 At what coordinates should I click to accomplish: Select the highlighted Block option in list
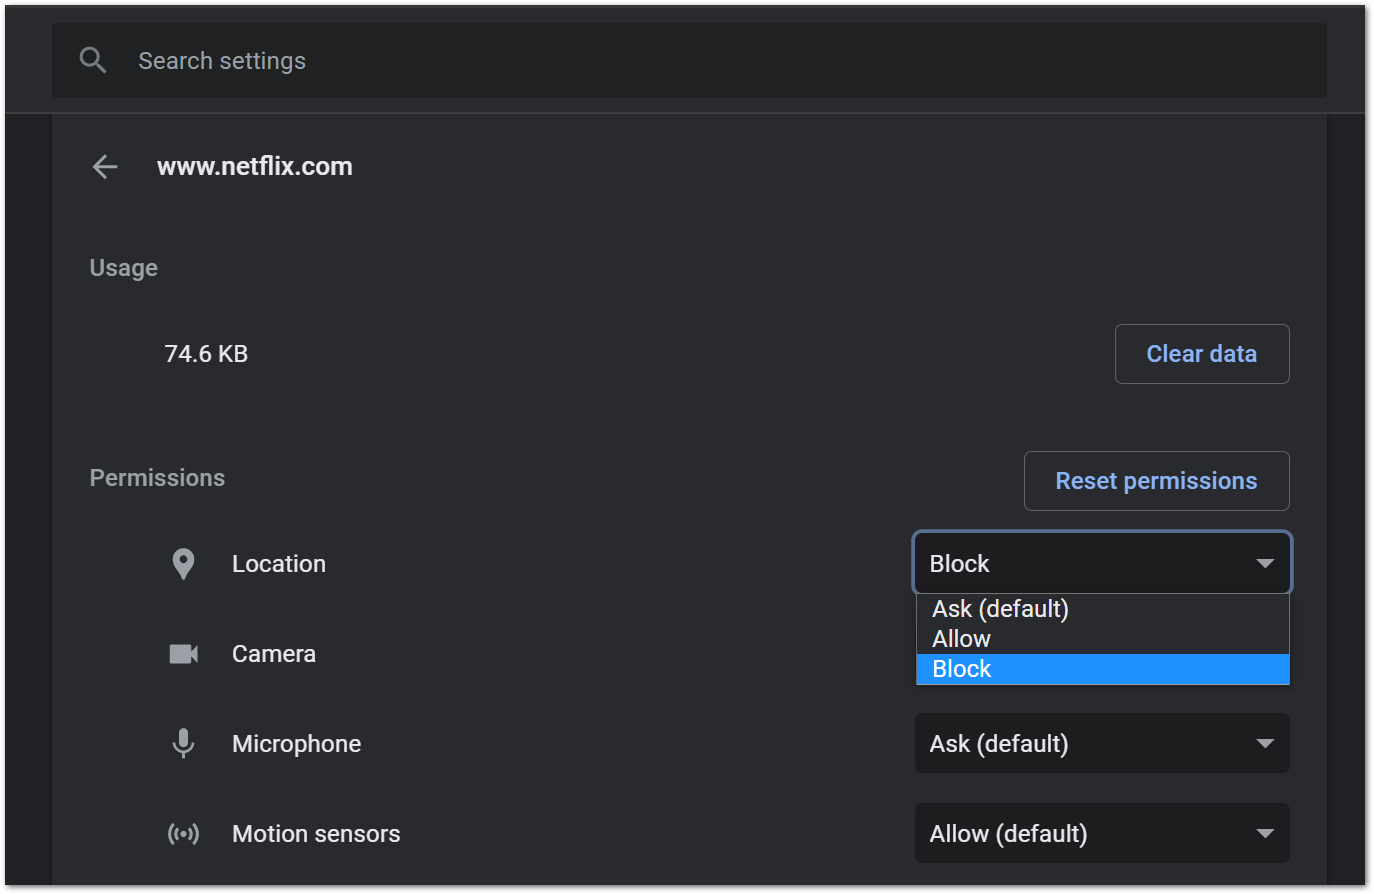1103,669
